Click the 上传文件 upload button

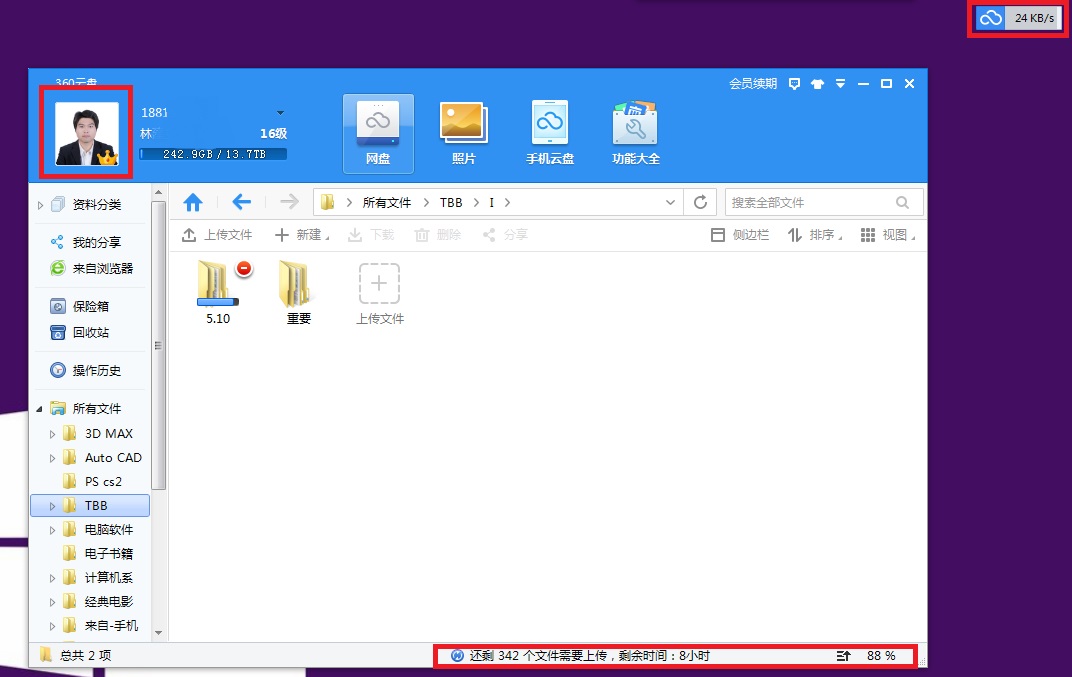[217, 235]
